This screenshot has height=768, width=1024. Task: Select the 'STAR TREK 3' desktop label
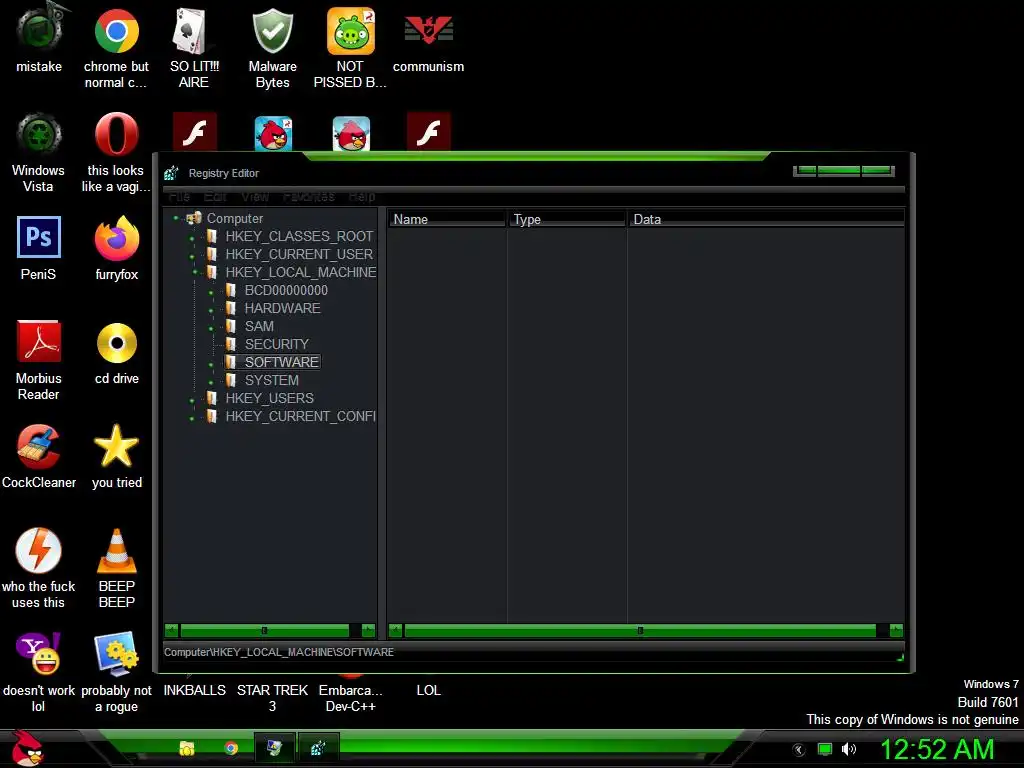coord(272,698)
